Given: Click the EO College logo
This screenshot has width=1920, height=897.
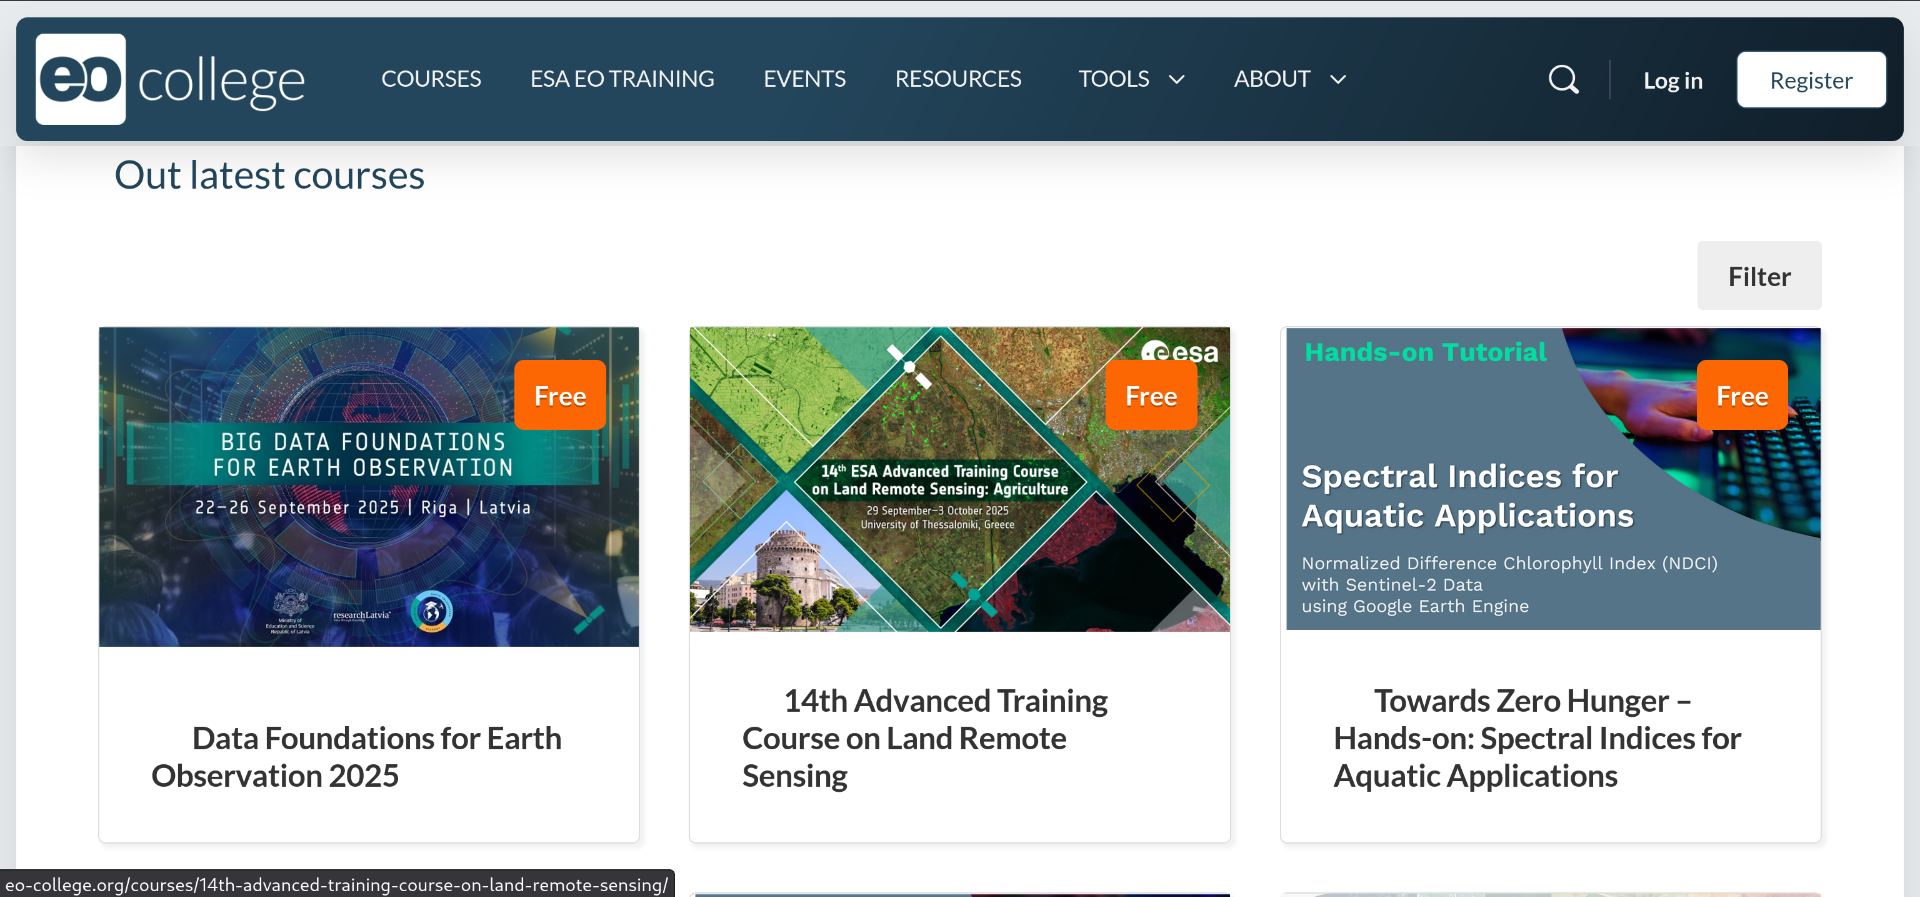Looking at the screenshot, I should (x=170, y=80).
